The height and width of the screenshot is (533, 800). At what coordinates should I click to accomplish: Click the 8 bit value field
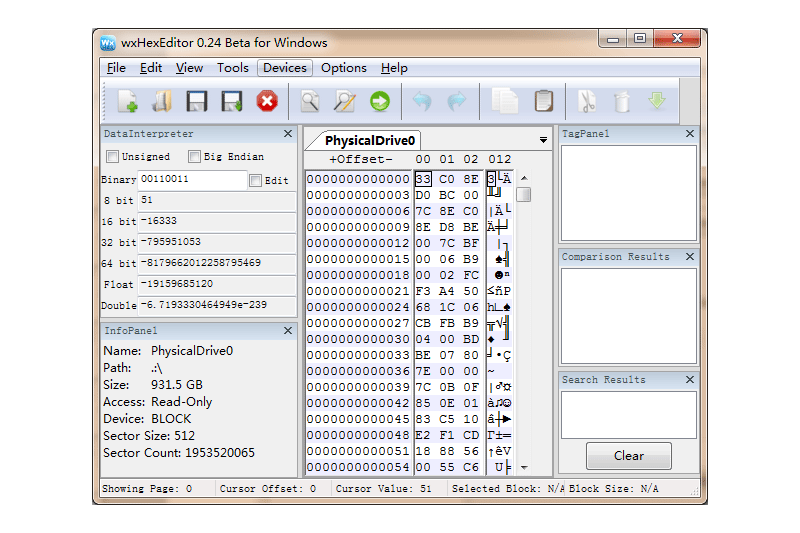tap(217, 200)
